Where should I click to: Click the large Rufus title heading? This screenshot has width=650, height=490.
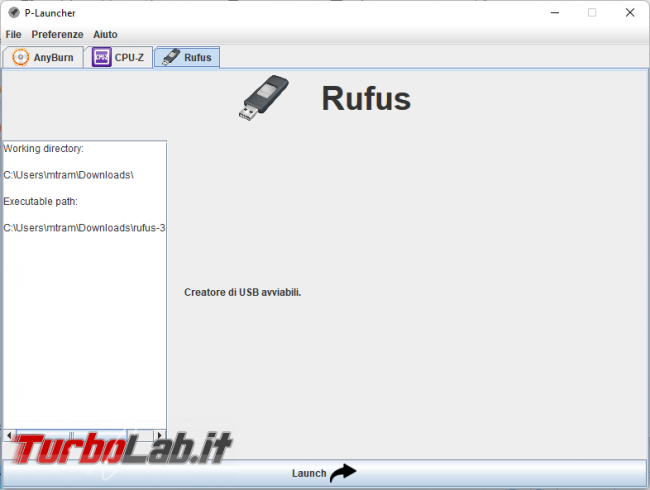366,99
